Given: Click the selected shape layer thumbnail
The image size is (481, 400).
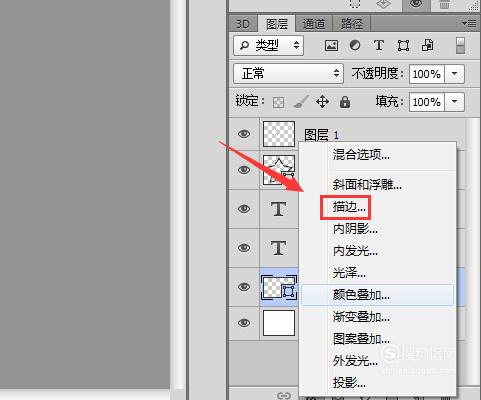Looking at the screenshot, I should point(279,287).
